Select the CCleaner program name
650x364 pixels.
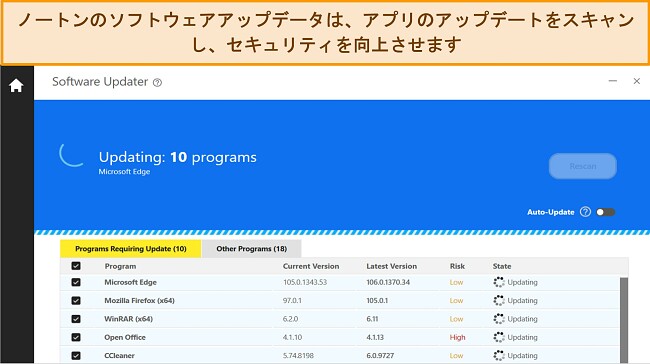click(x=119, y=355)
